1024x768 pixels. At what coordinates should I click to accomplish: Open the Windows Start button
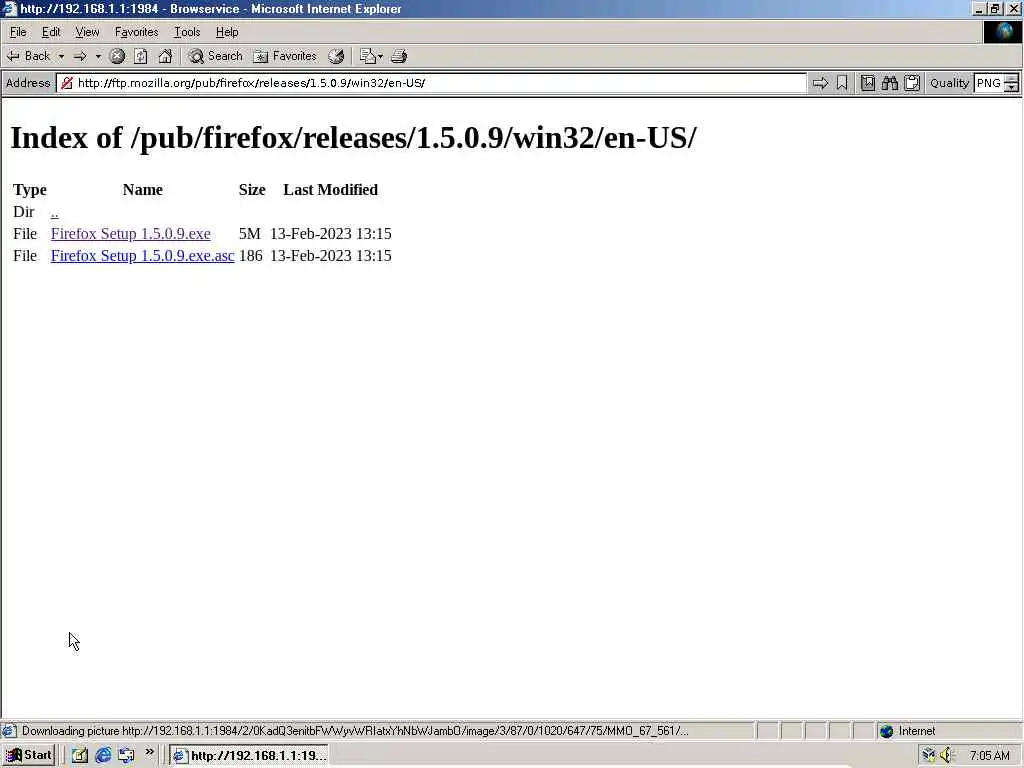coord(29,756)
